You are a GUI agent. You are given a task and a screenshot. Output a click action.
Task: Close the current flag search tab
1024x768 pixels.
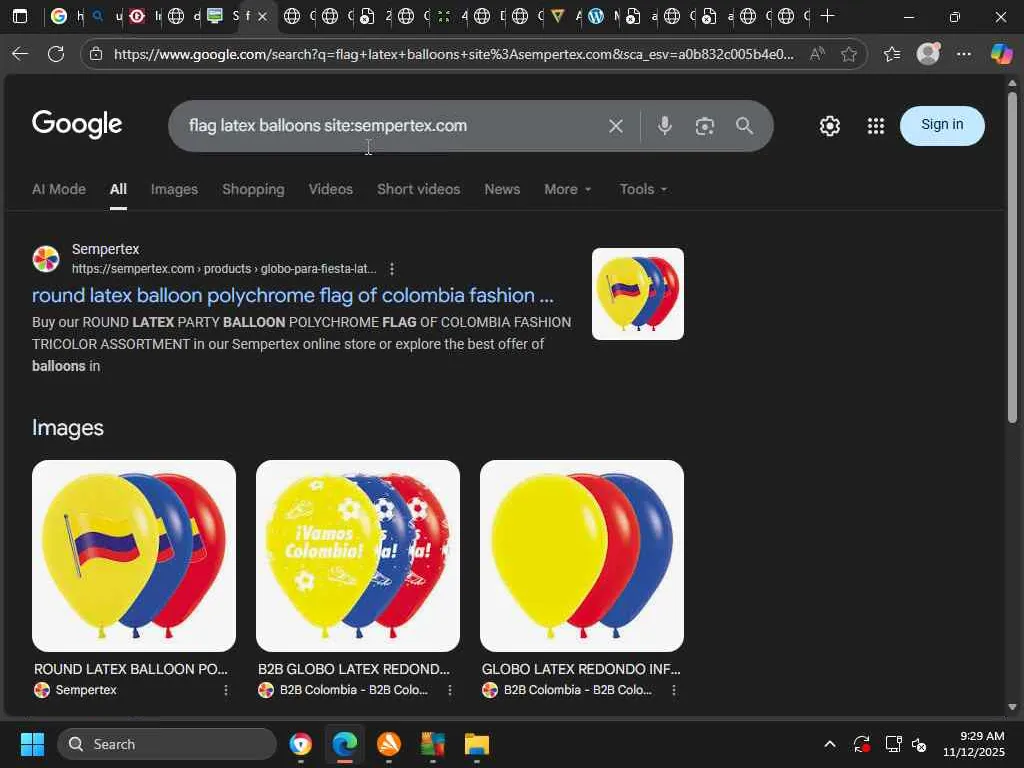[263, 16]
